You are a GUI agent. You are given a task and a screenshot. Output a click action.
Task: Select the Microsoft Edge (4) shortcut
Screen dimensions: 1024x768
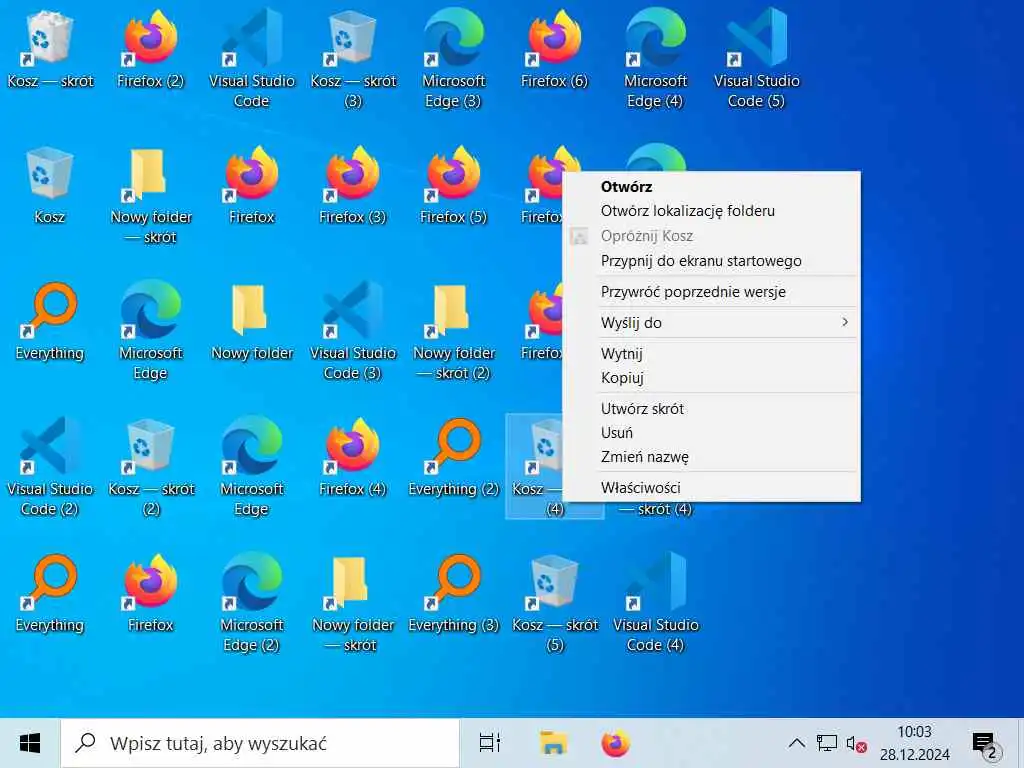click(655, 57)
